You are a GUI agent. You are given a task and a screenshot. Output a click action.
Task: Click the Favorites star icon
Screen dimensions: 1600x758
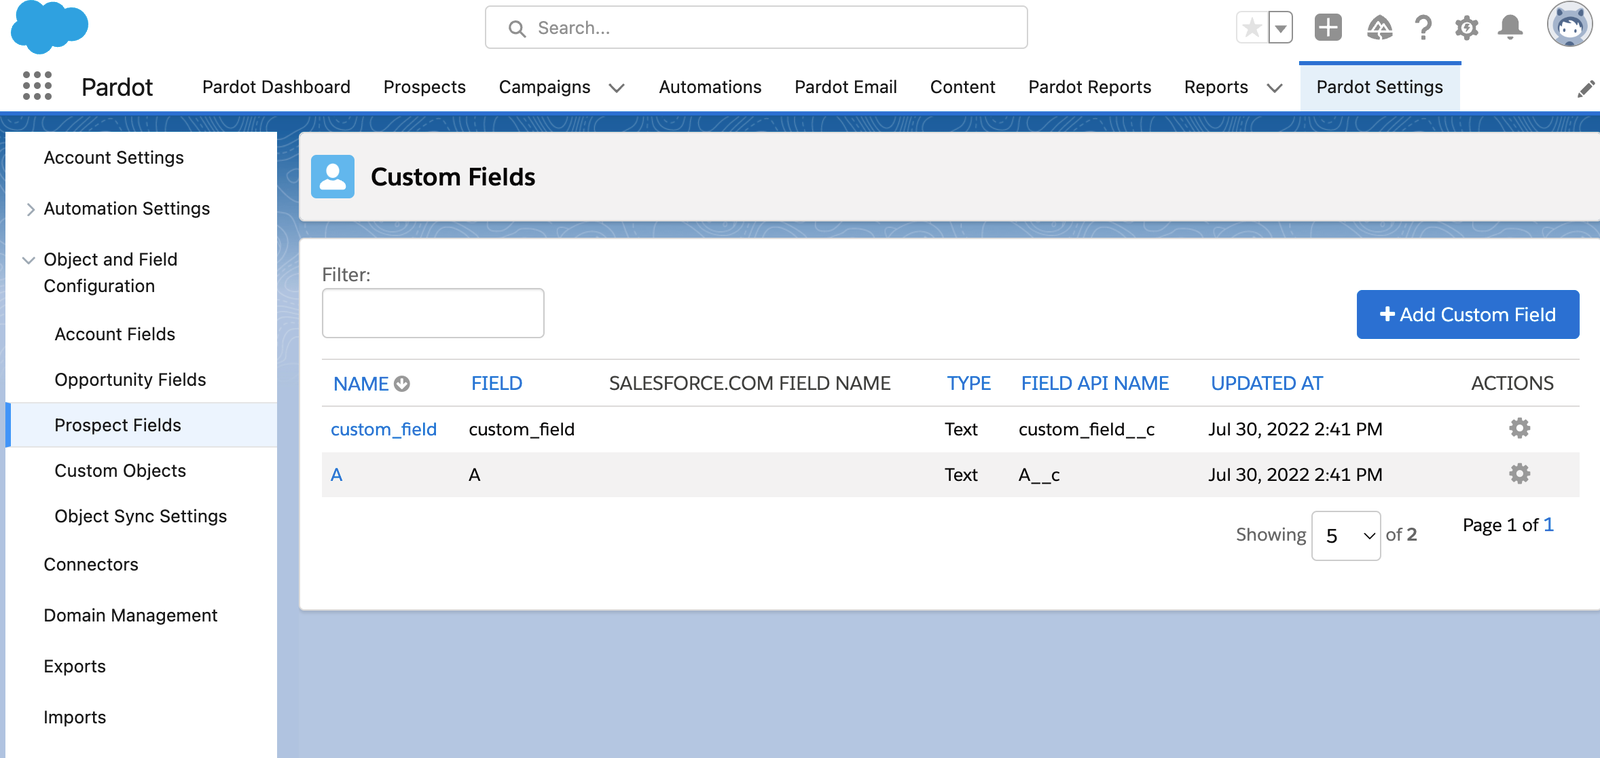click(x=1251, y=28)
